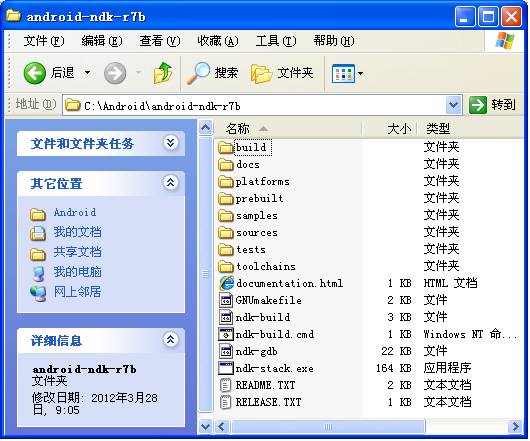
Task: Click the My Documents (我的文档) icon
Action: (38, 233)
